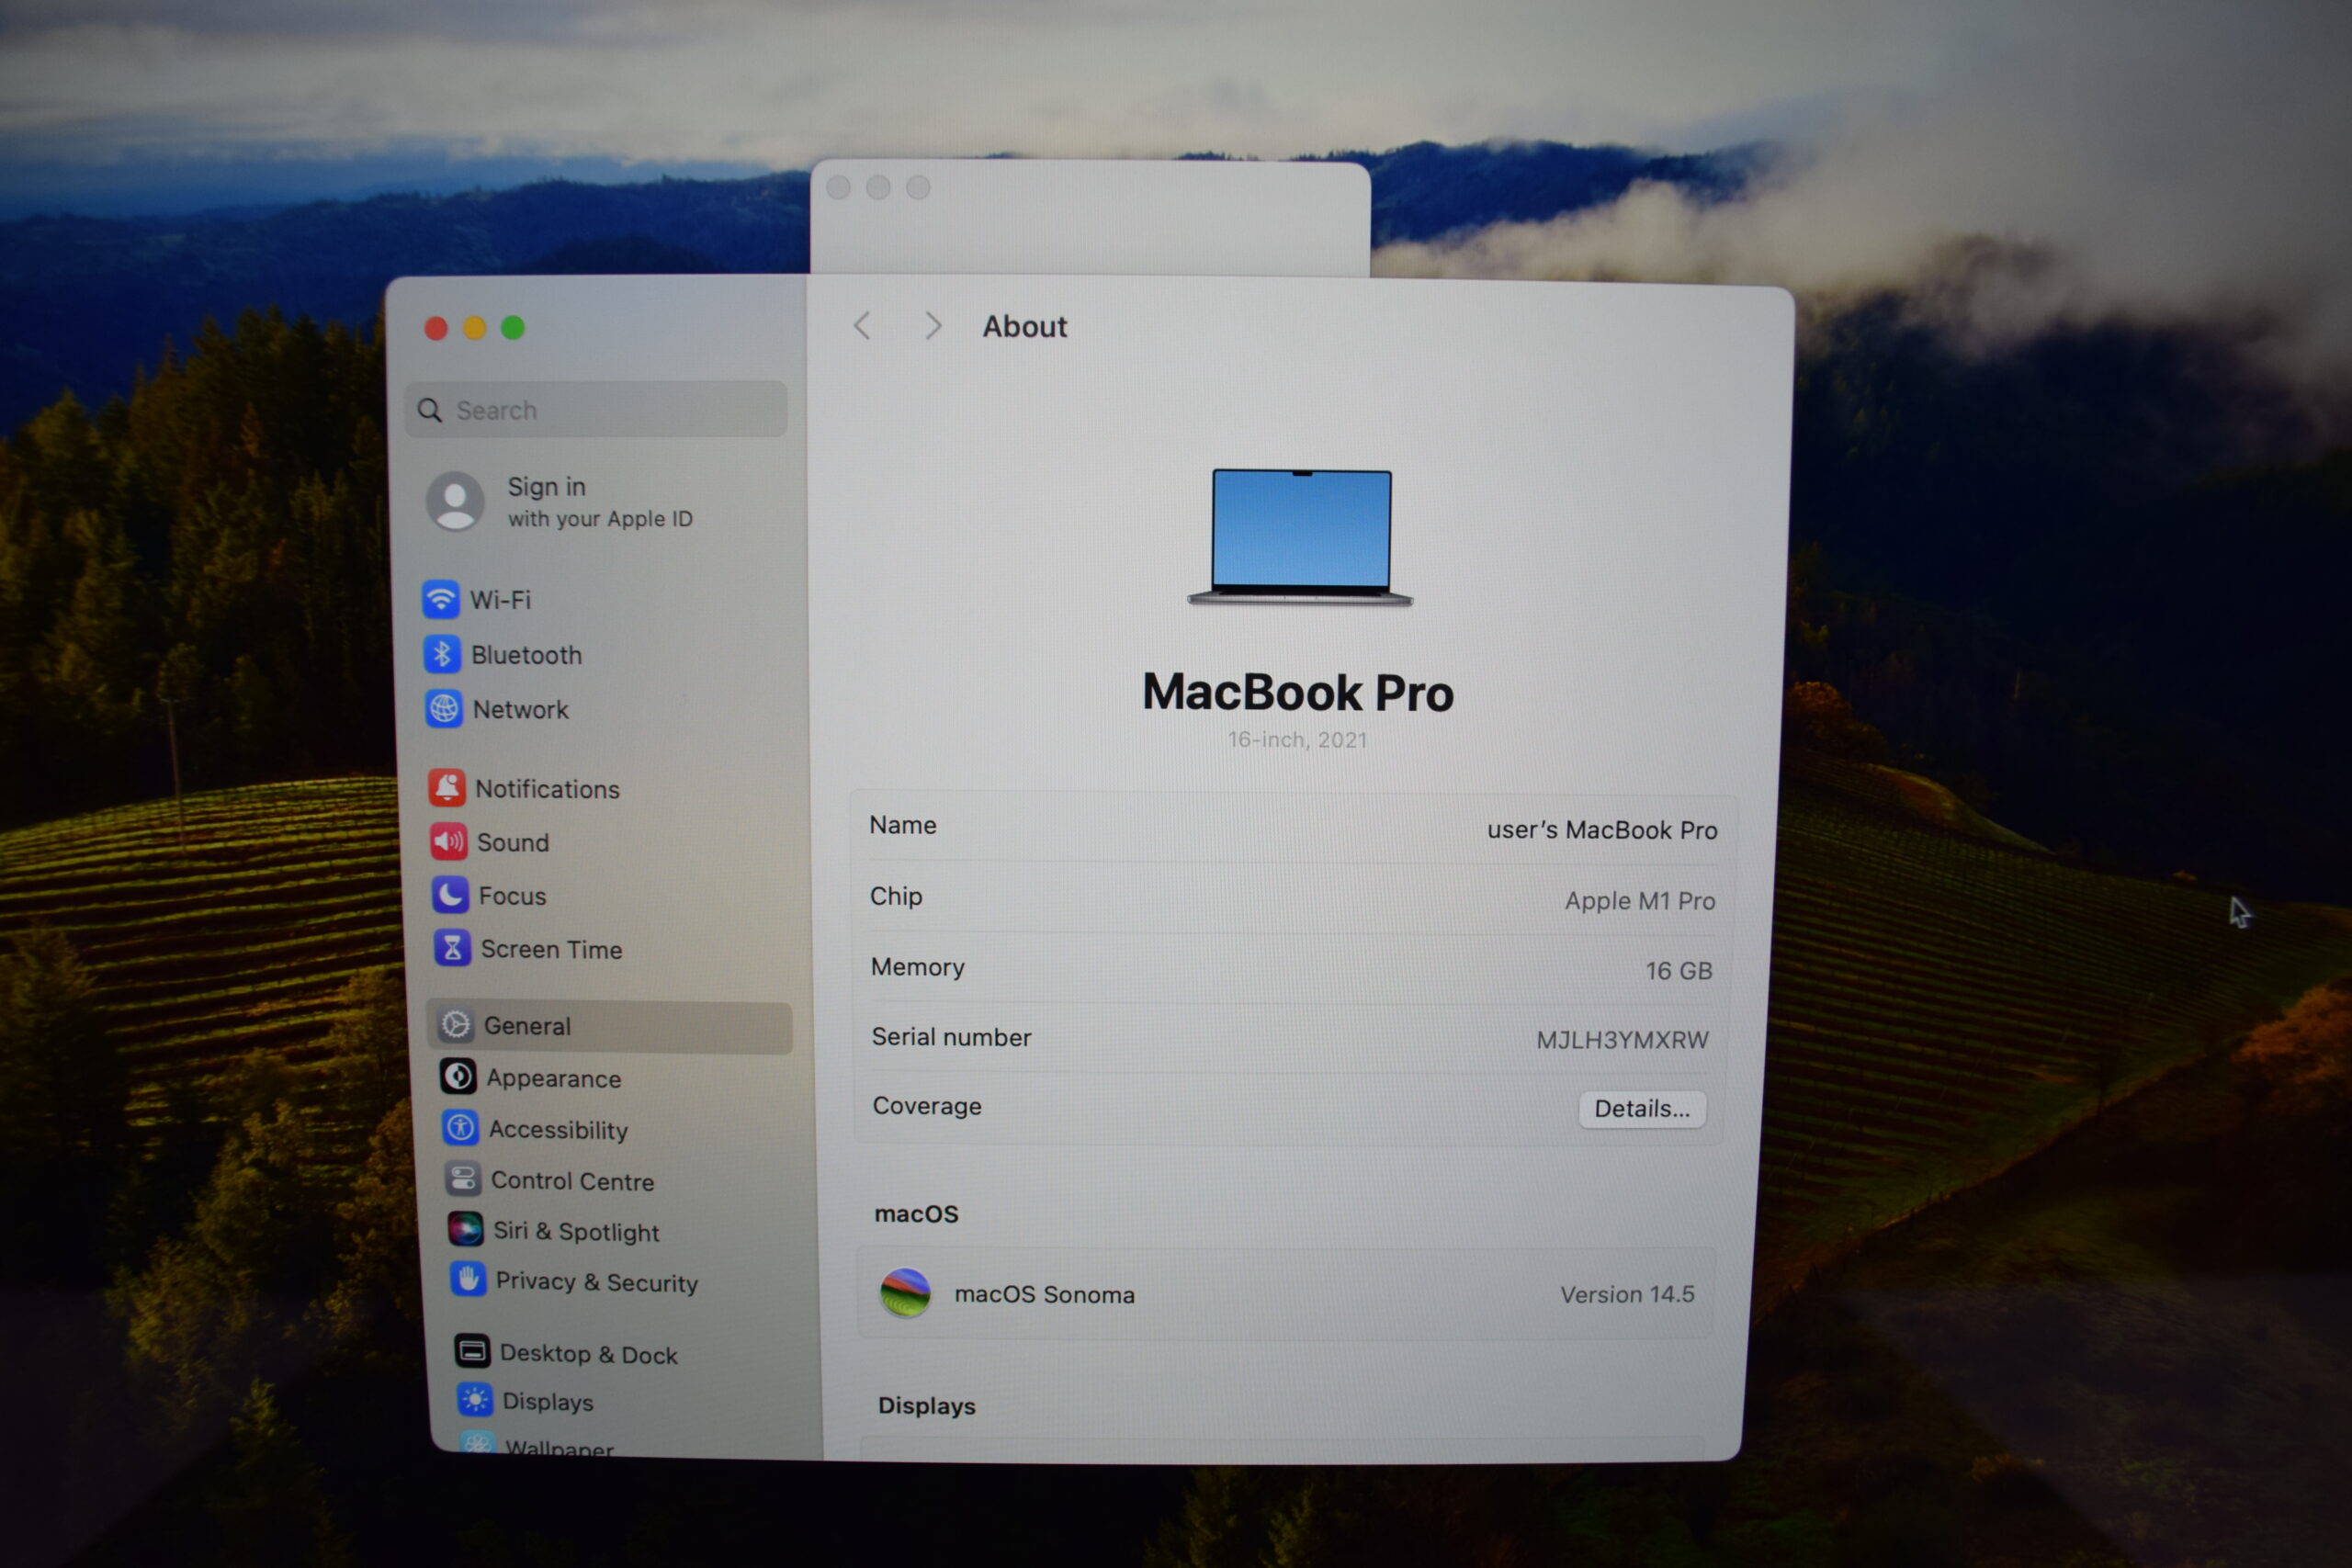This screenshot has height=1568, width=2352.
Task: Close System Settings with red button
Action: tap(435, 328)
